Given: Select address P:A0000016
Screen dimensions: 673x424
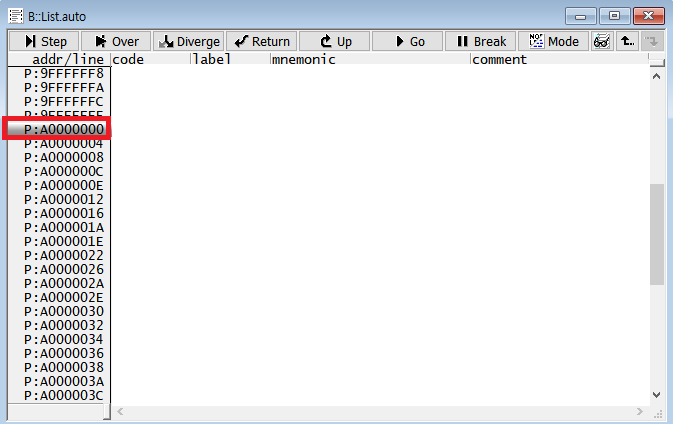Looking at the screenshot, I should [x=64, y=213].
